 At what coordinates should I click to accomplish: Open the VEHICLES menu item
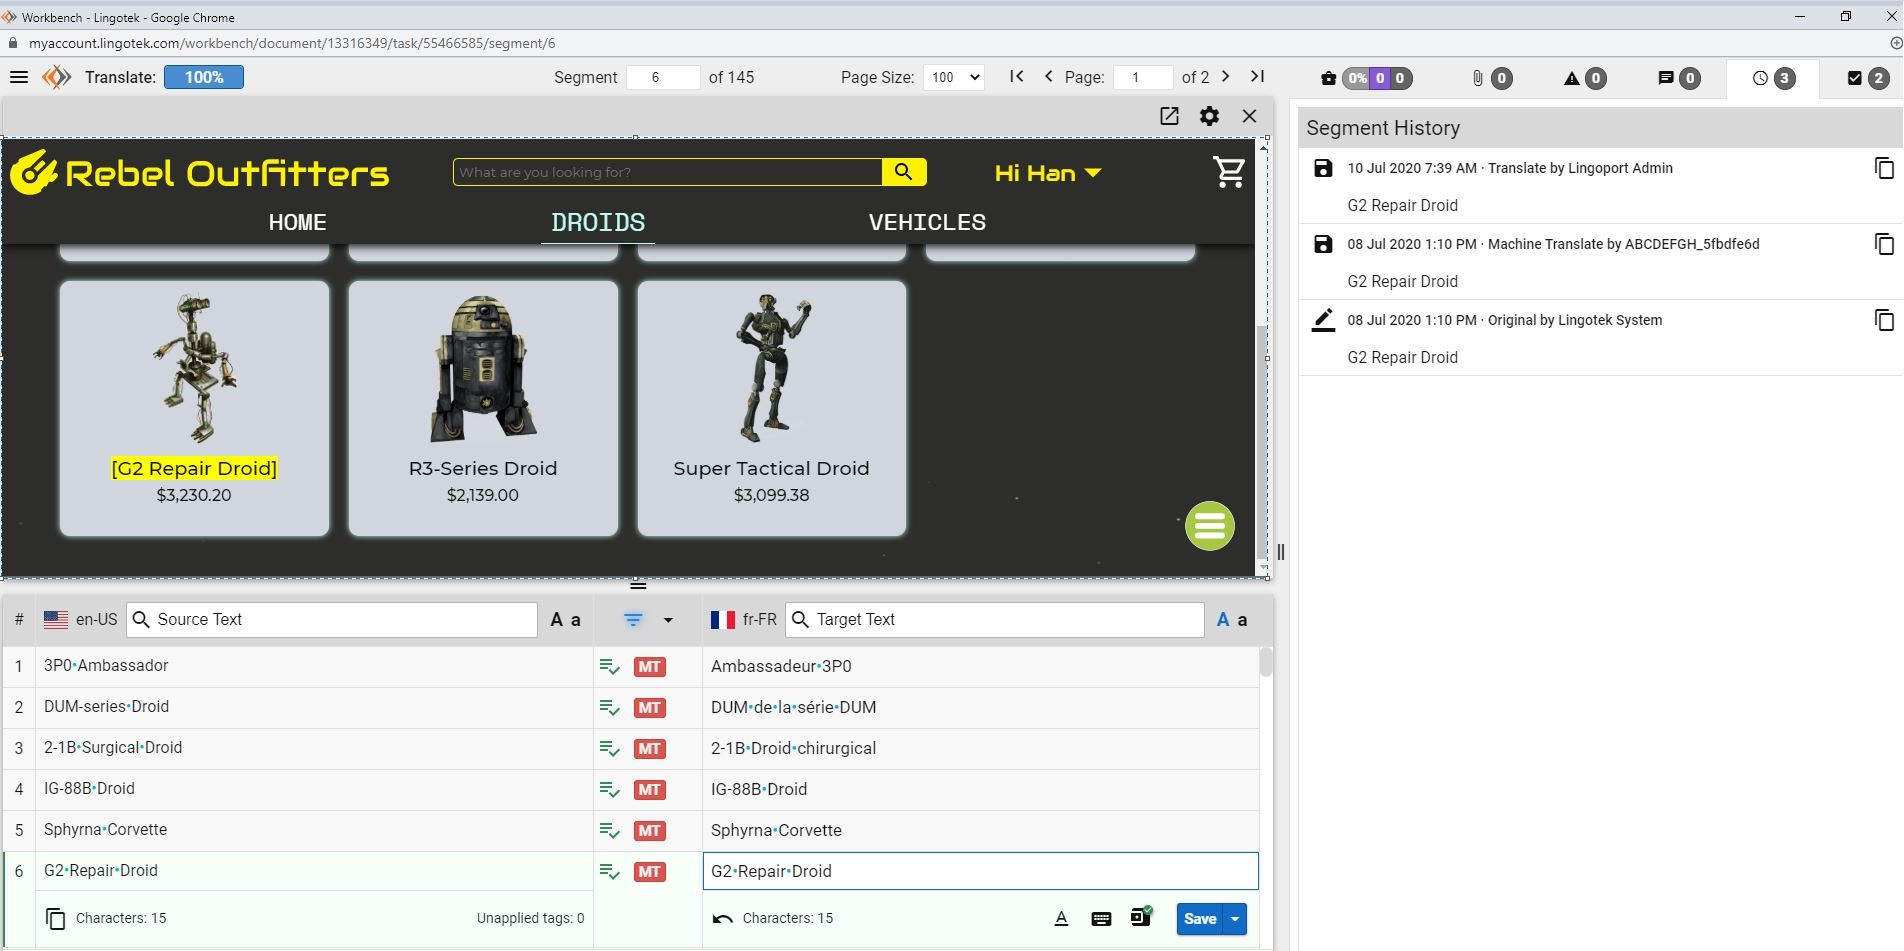pyautogui.click(x=927, y=222)
